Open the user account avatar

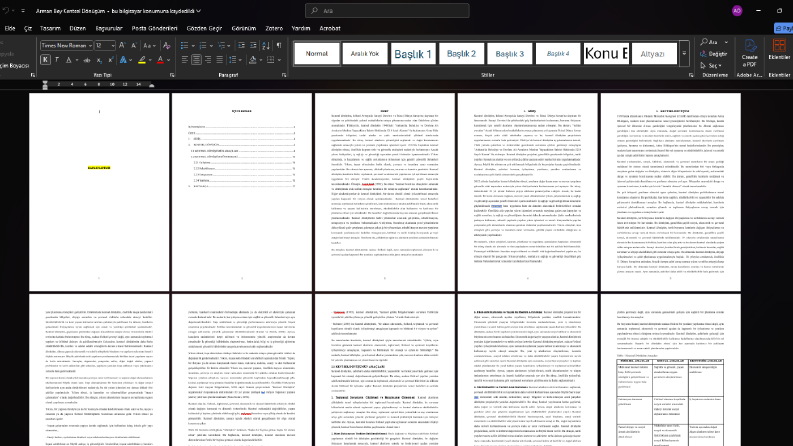pos(737,11)
